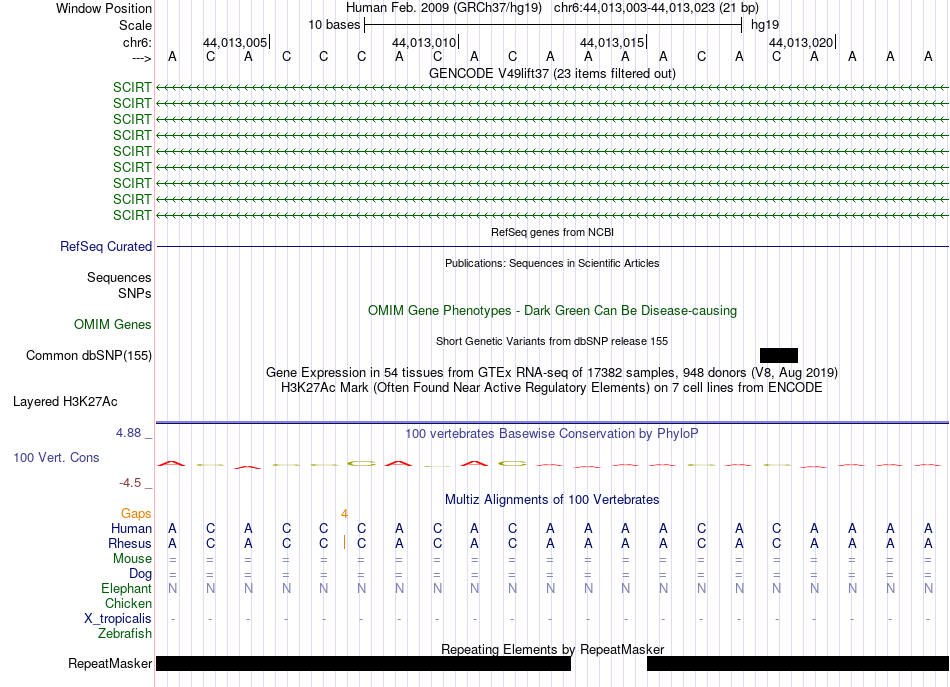Click the hg19 label beside scale bar
The height and width of the screenshot is (687, 950).
click(x=765, y=25)
